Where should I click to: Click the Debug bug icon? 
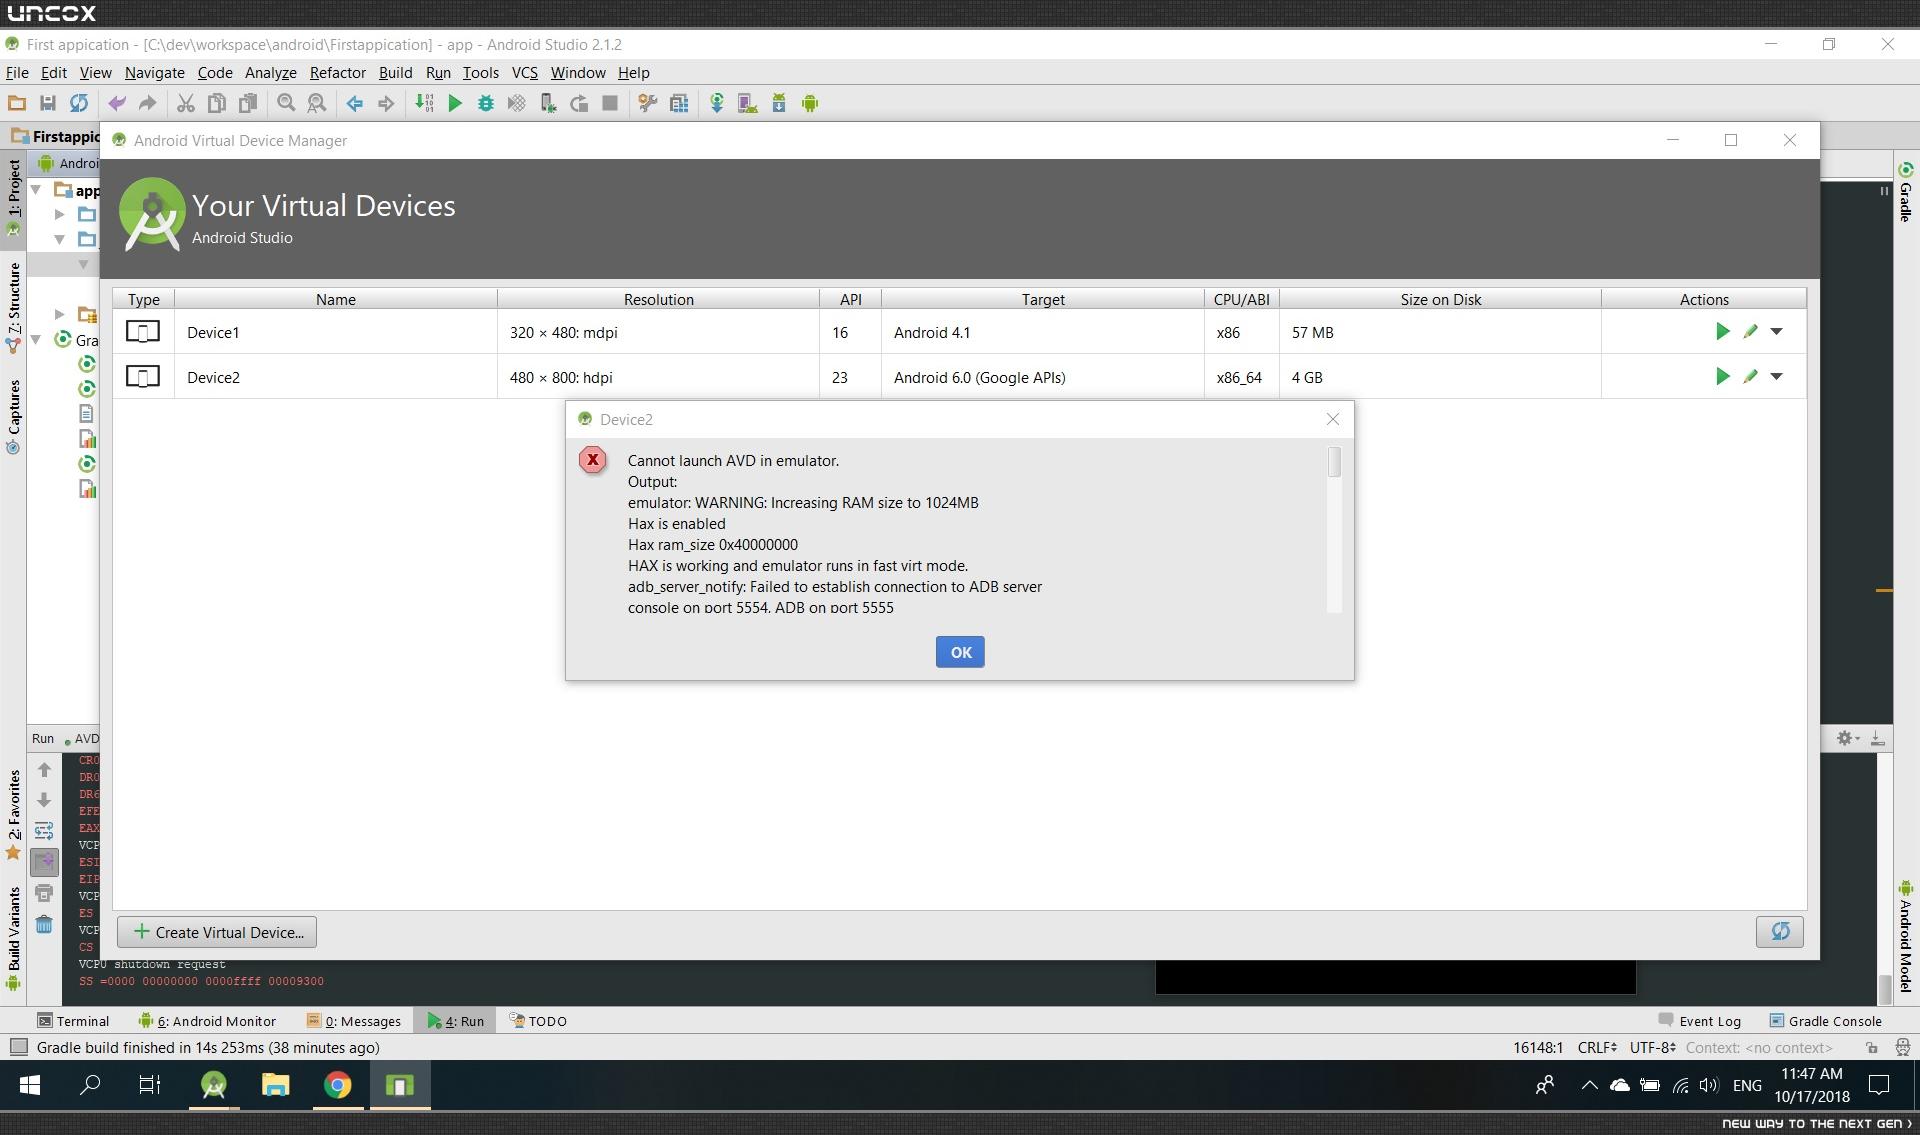coord(486,103)
